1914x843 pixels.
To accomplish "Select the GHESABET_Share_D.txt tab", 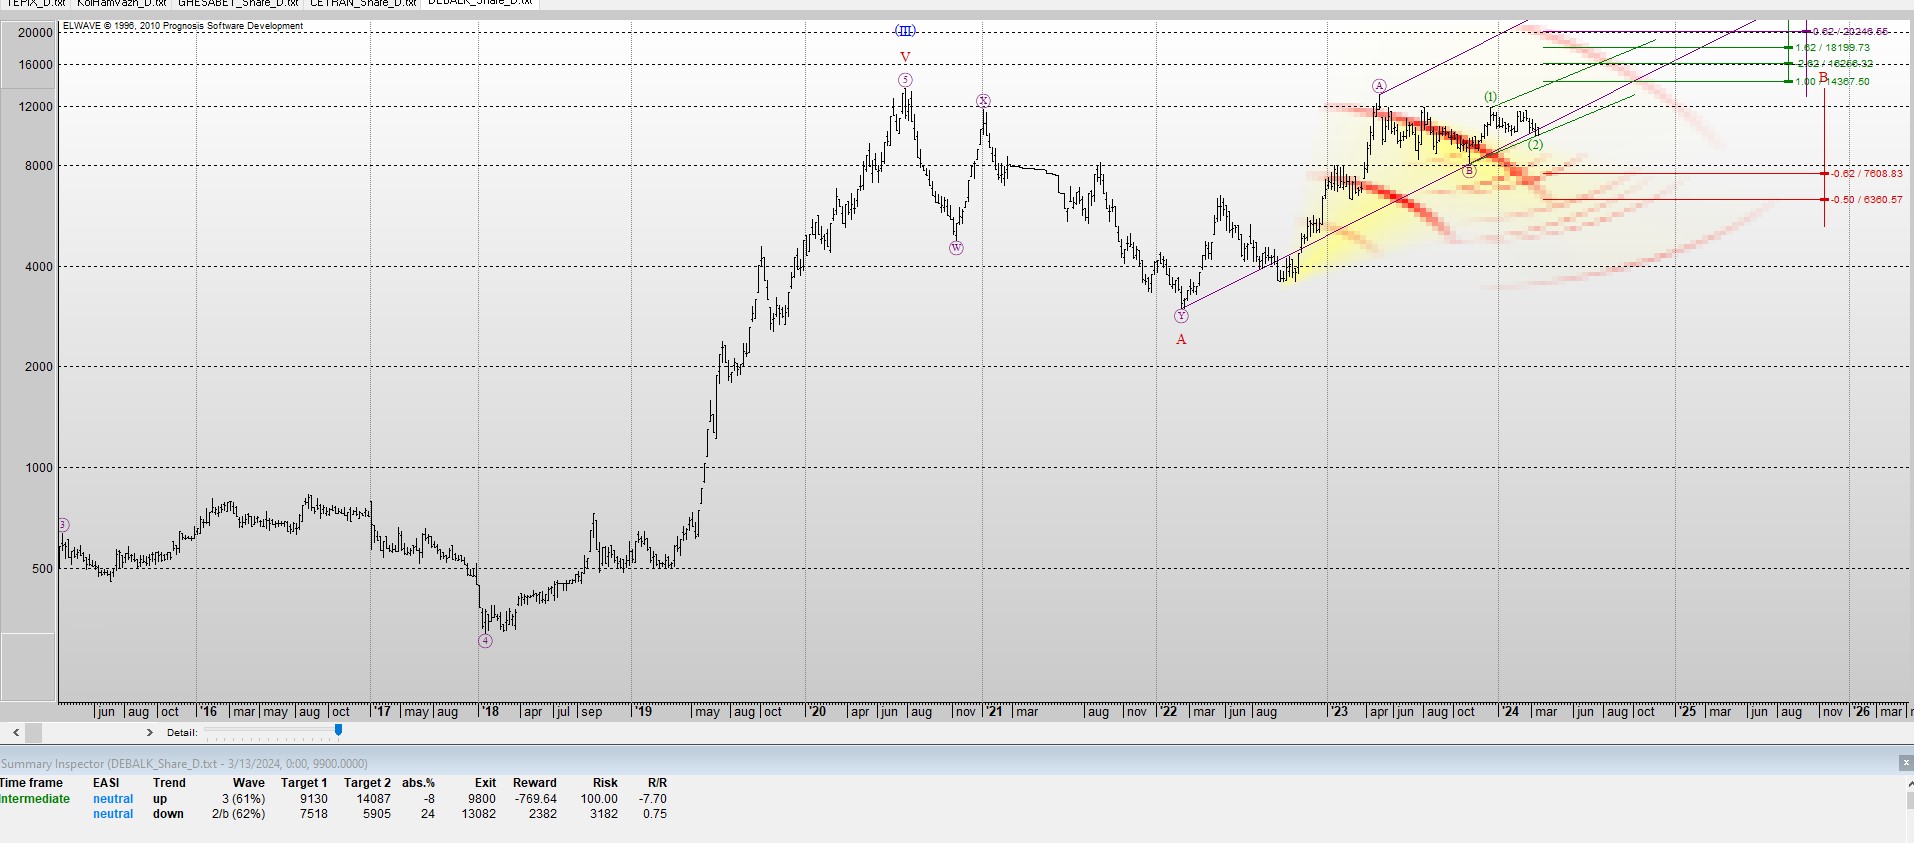I will coord(237,3).
